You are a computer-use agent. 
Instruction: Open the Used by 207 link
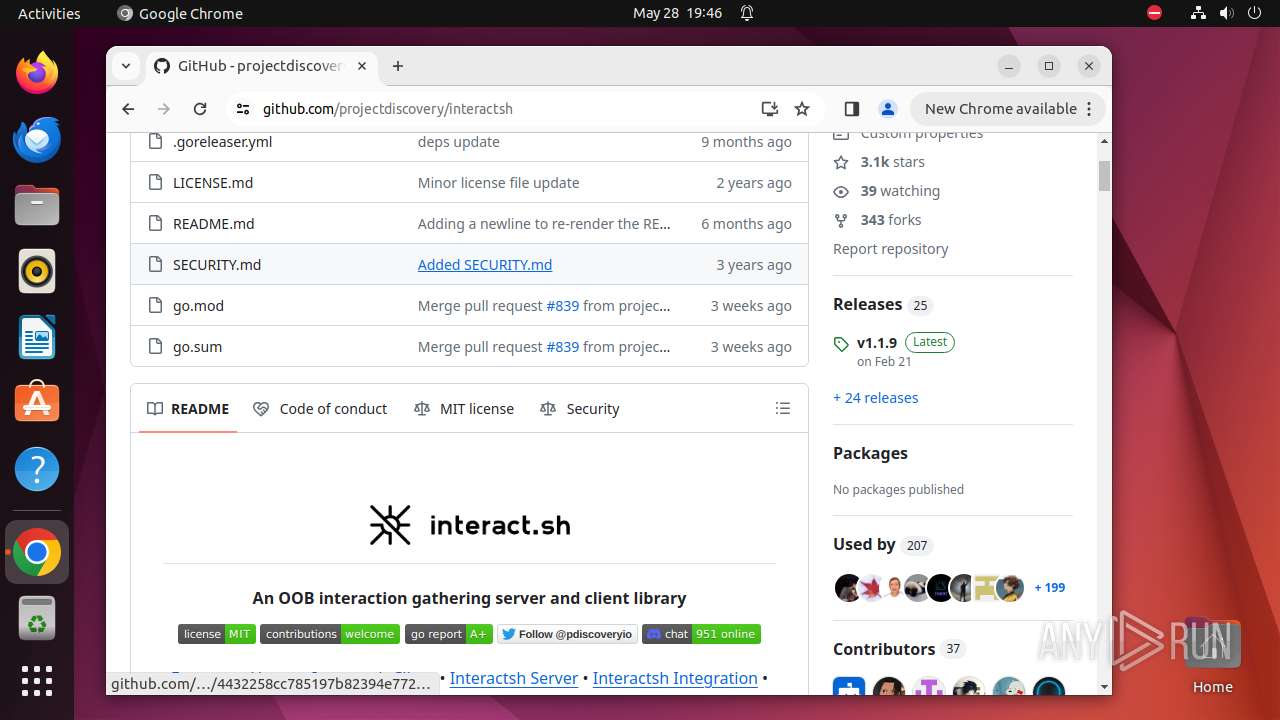click(x=882, y=545)
